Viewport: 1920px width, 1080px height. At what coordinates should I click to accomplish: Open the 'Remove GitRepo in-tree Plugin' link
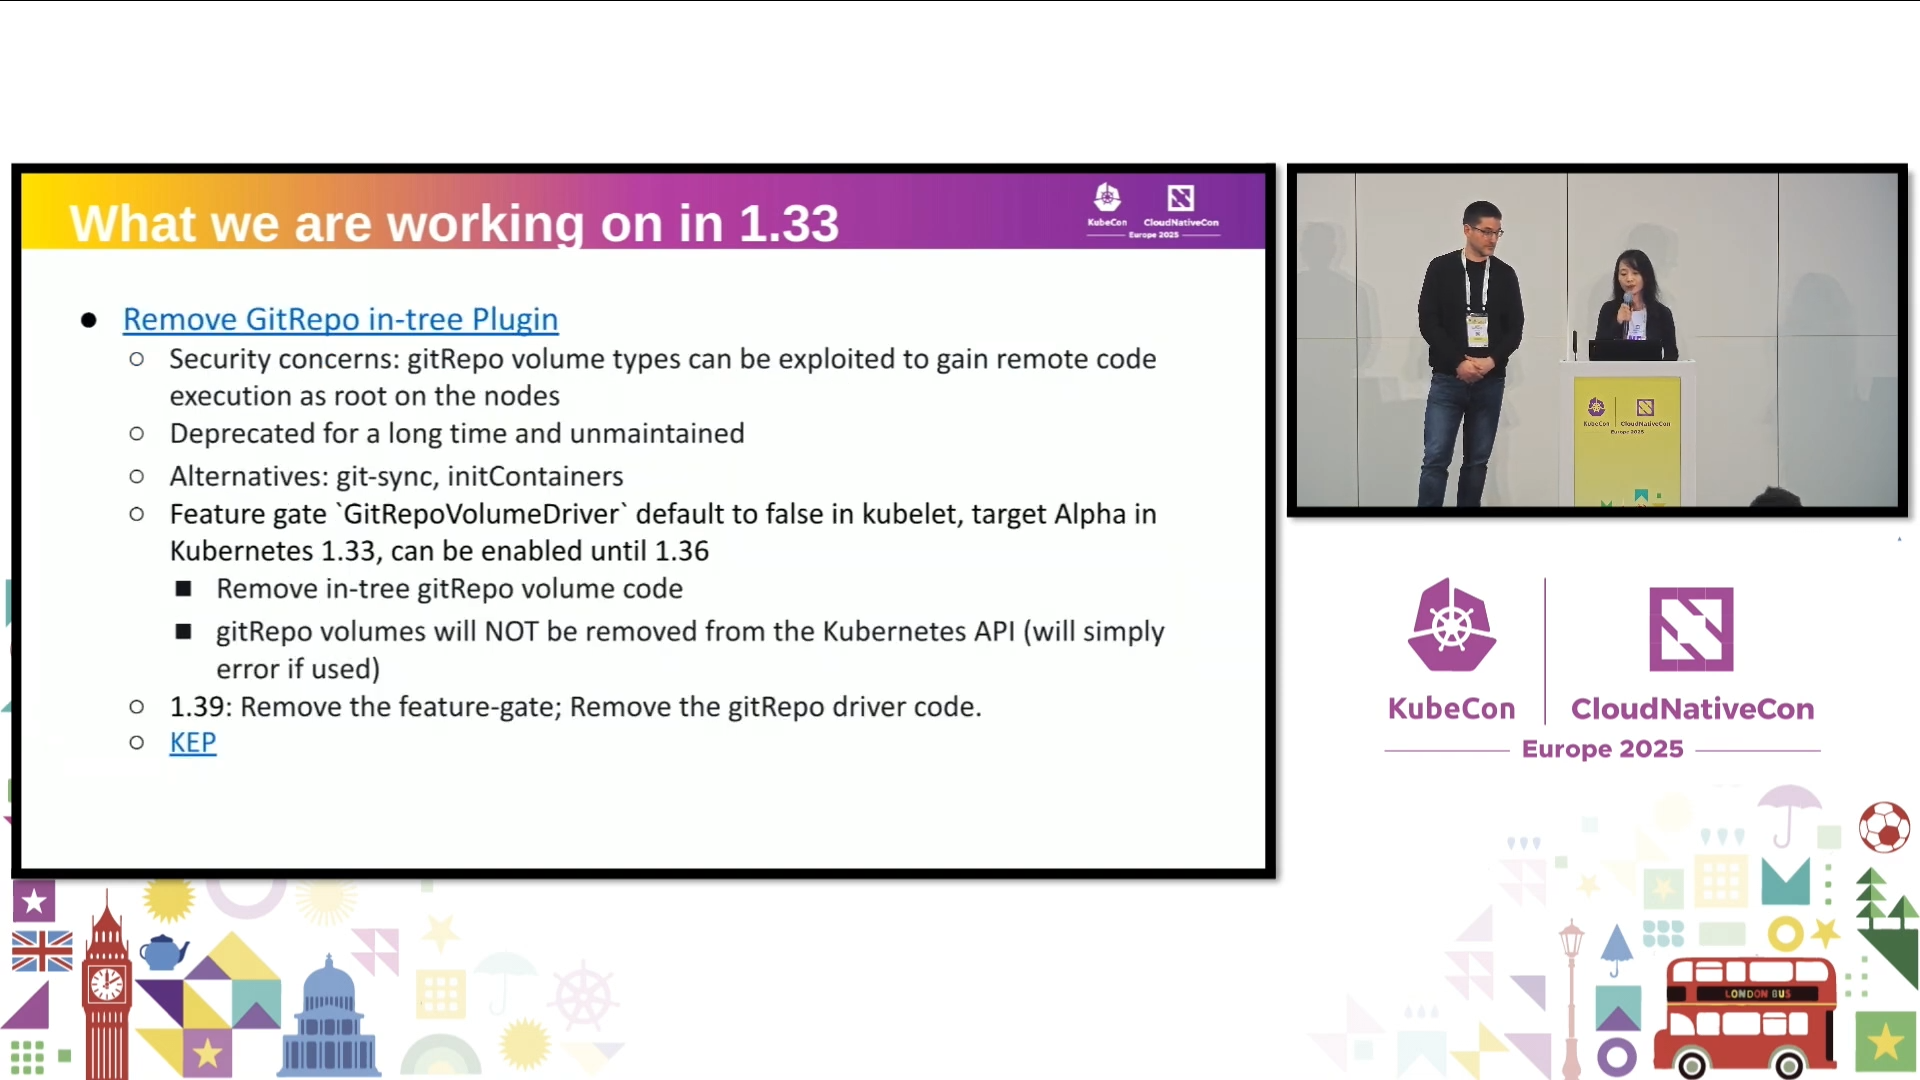[340, 320]
